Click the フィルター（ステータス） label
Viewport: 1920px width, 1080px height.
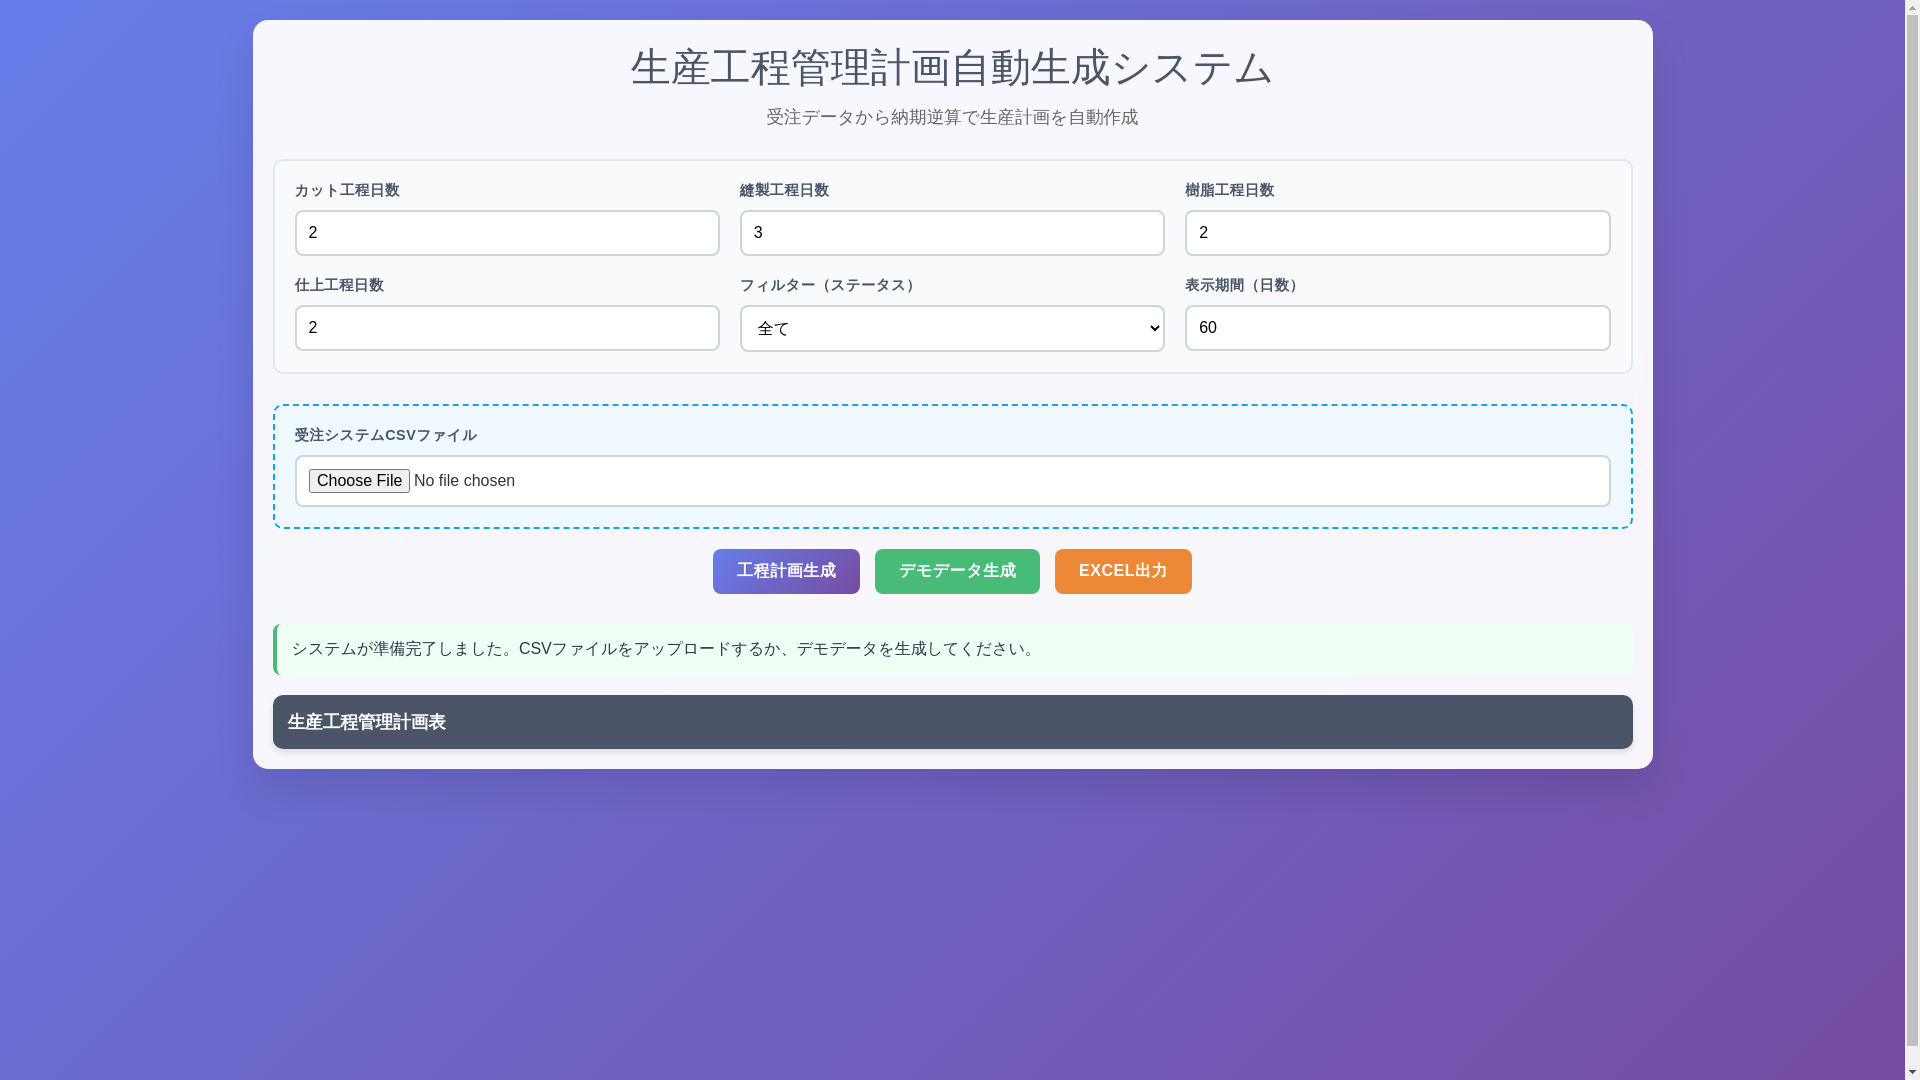click(830, 285)
